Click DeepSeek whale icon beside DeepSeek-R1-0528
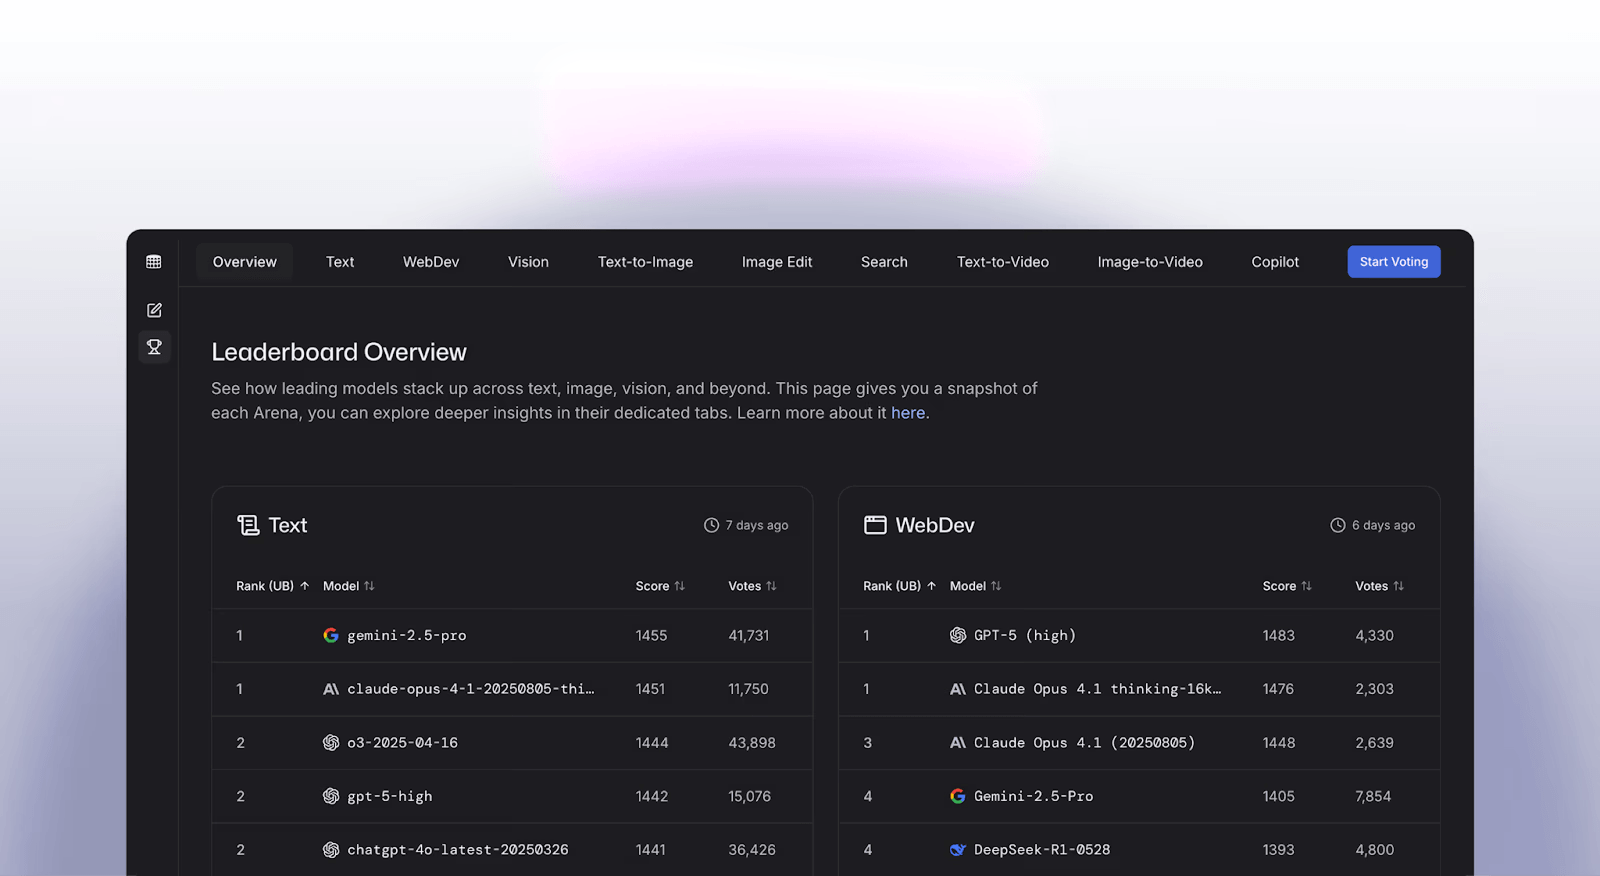This screenshot has width=1600, height=876. 958,850
